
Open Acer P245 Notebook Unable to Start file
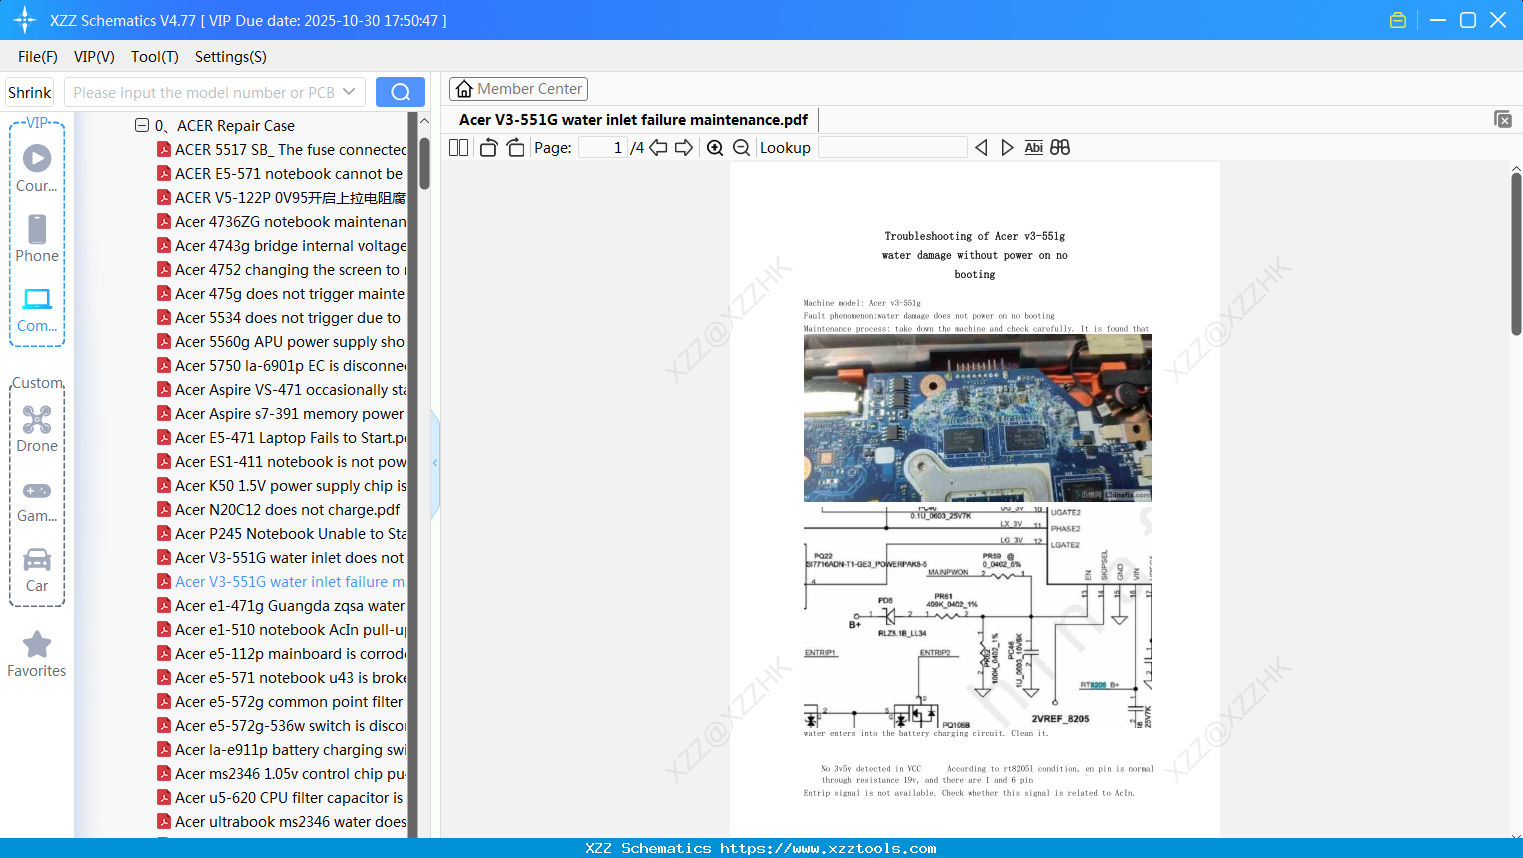pyautogui.click(x=282, y=533)
